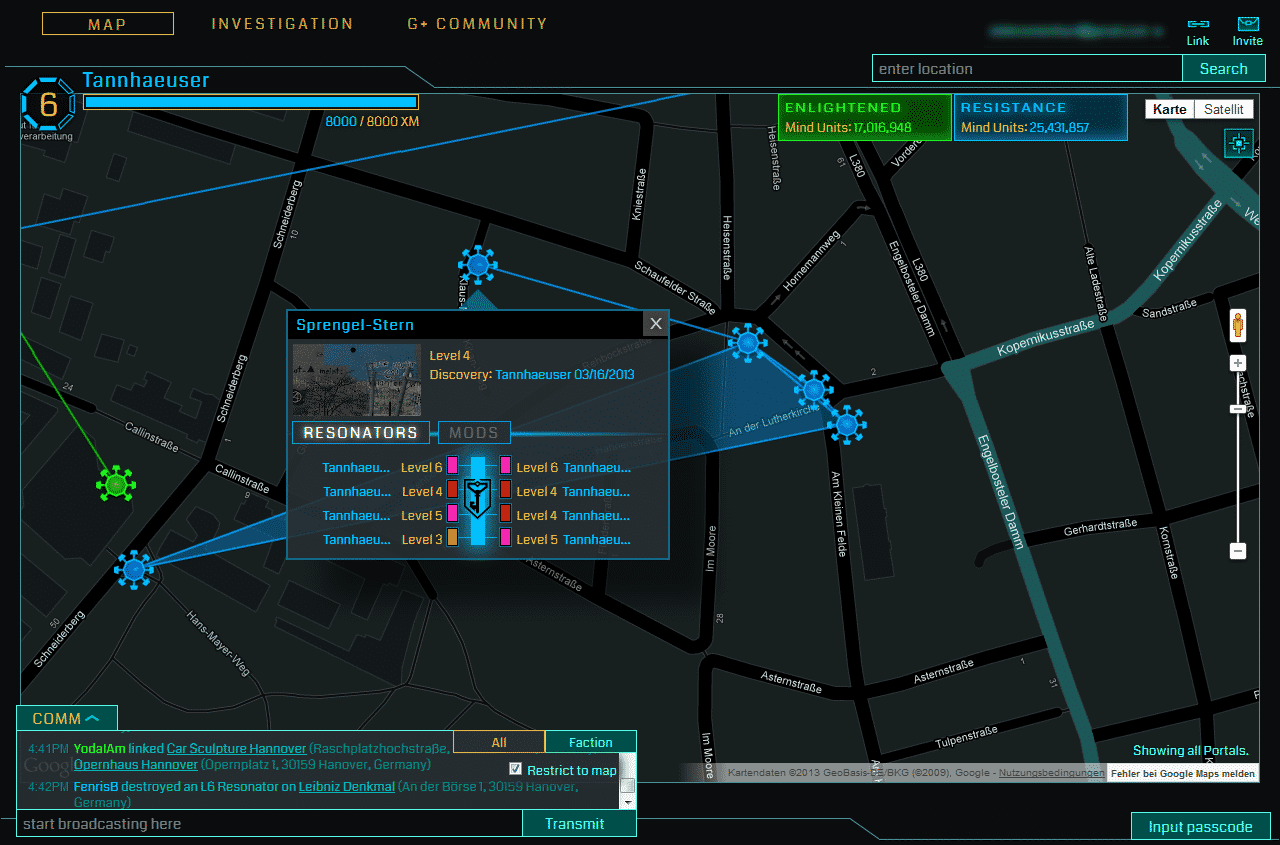
Task: Click player name FenrisB in COMM
Action: [95, 786]
